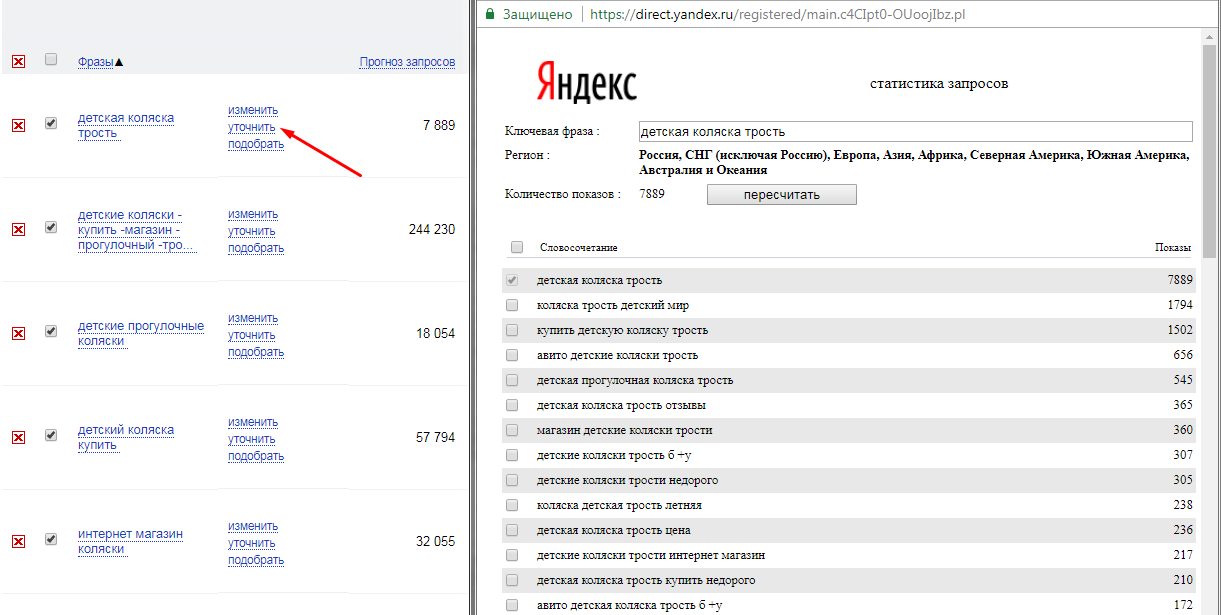Viewport: 1221px width, 615px height.
Task: Open the 'детский коляска купить' phrase link
Action: coord(126,437)
